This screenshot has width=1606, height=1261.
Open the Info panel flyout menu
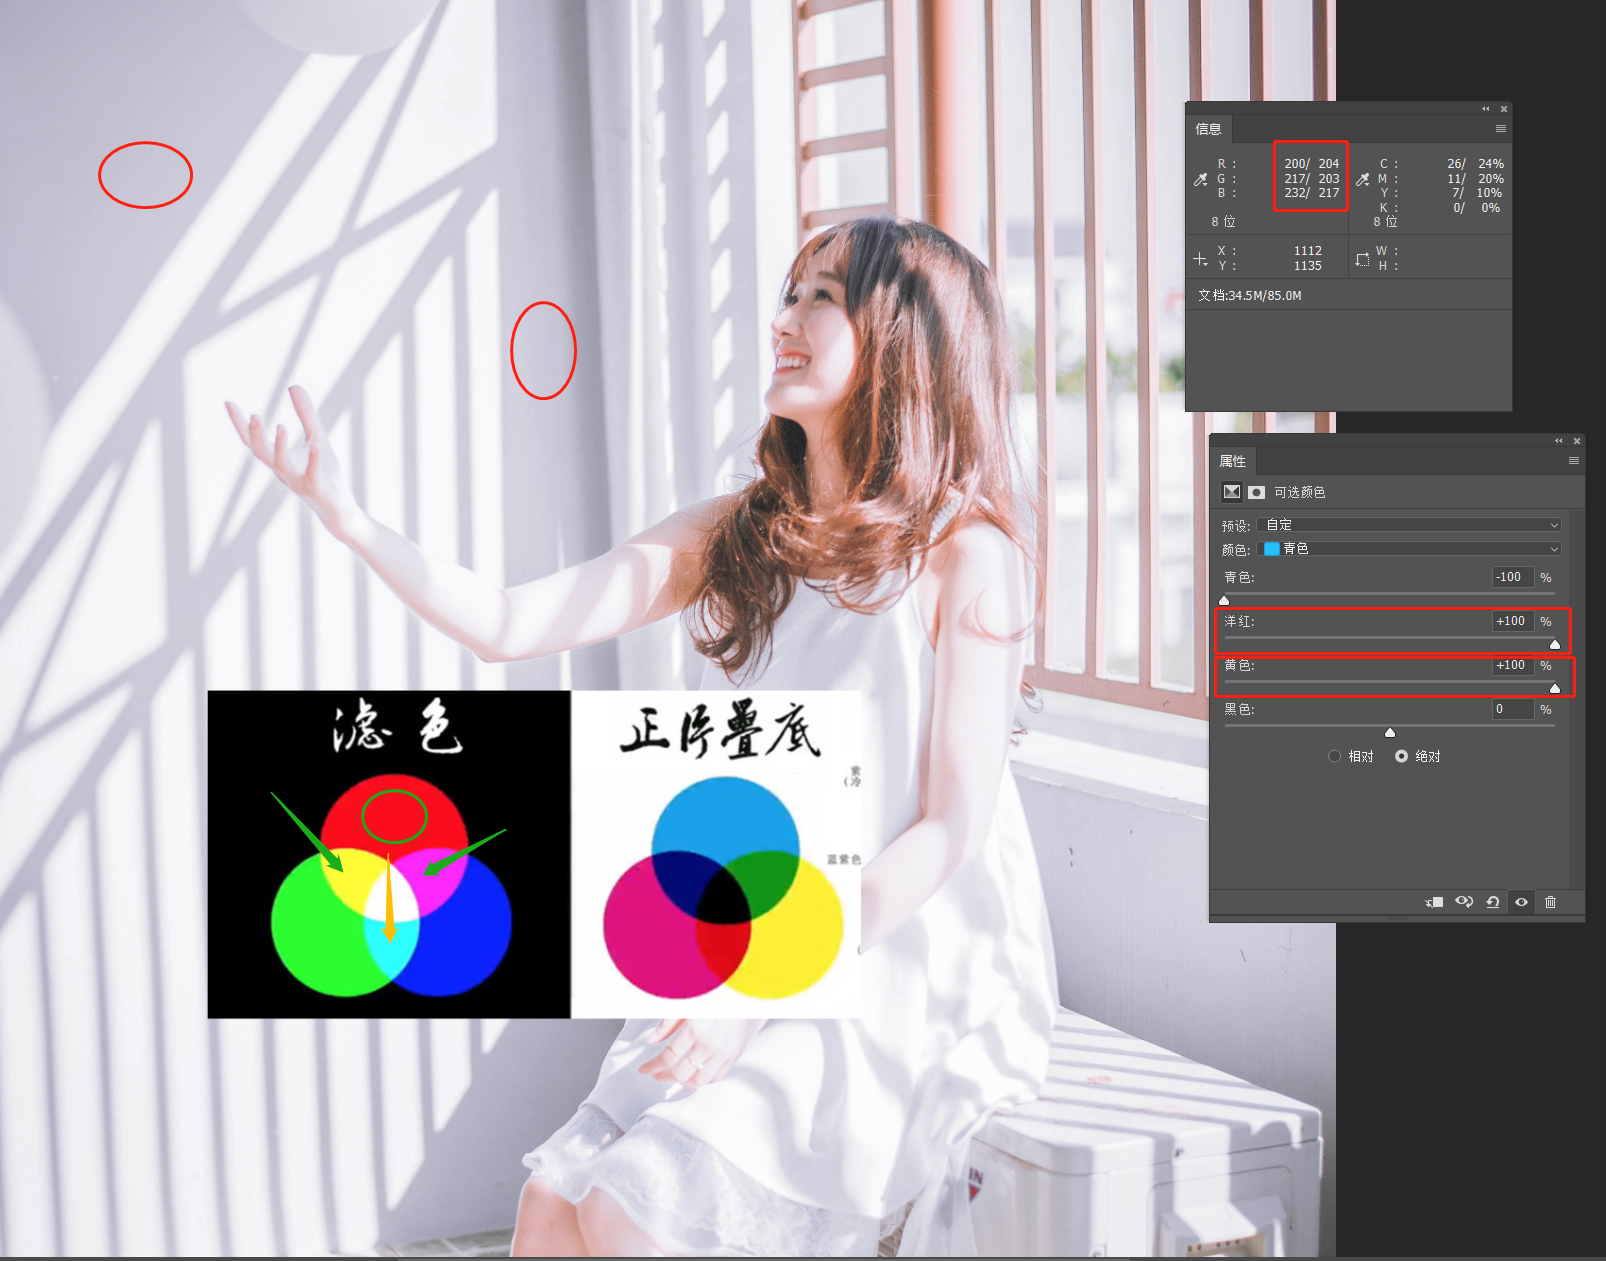pyautogui.click(x=1500, y=129)
